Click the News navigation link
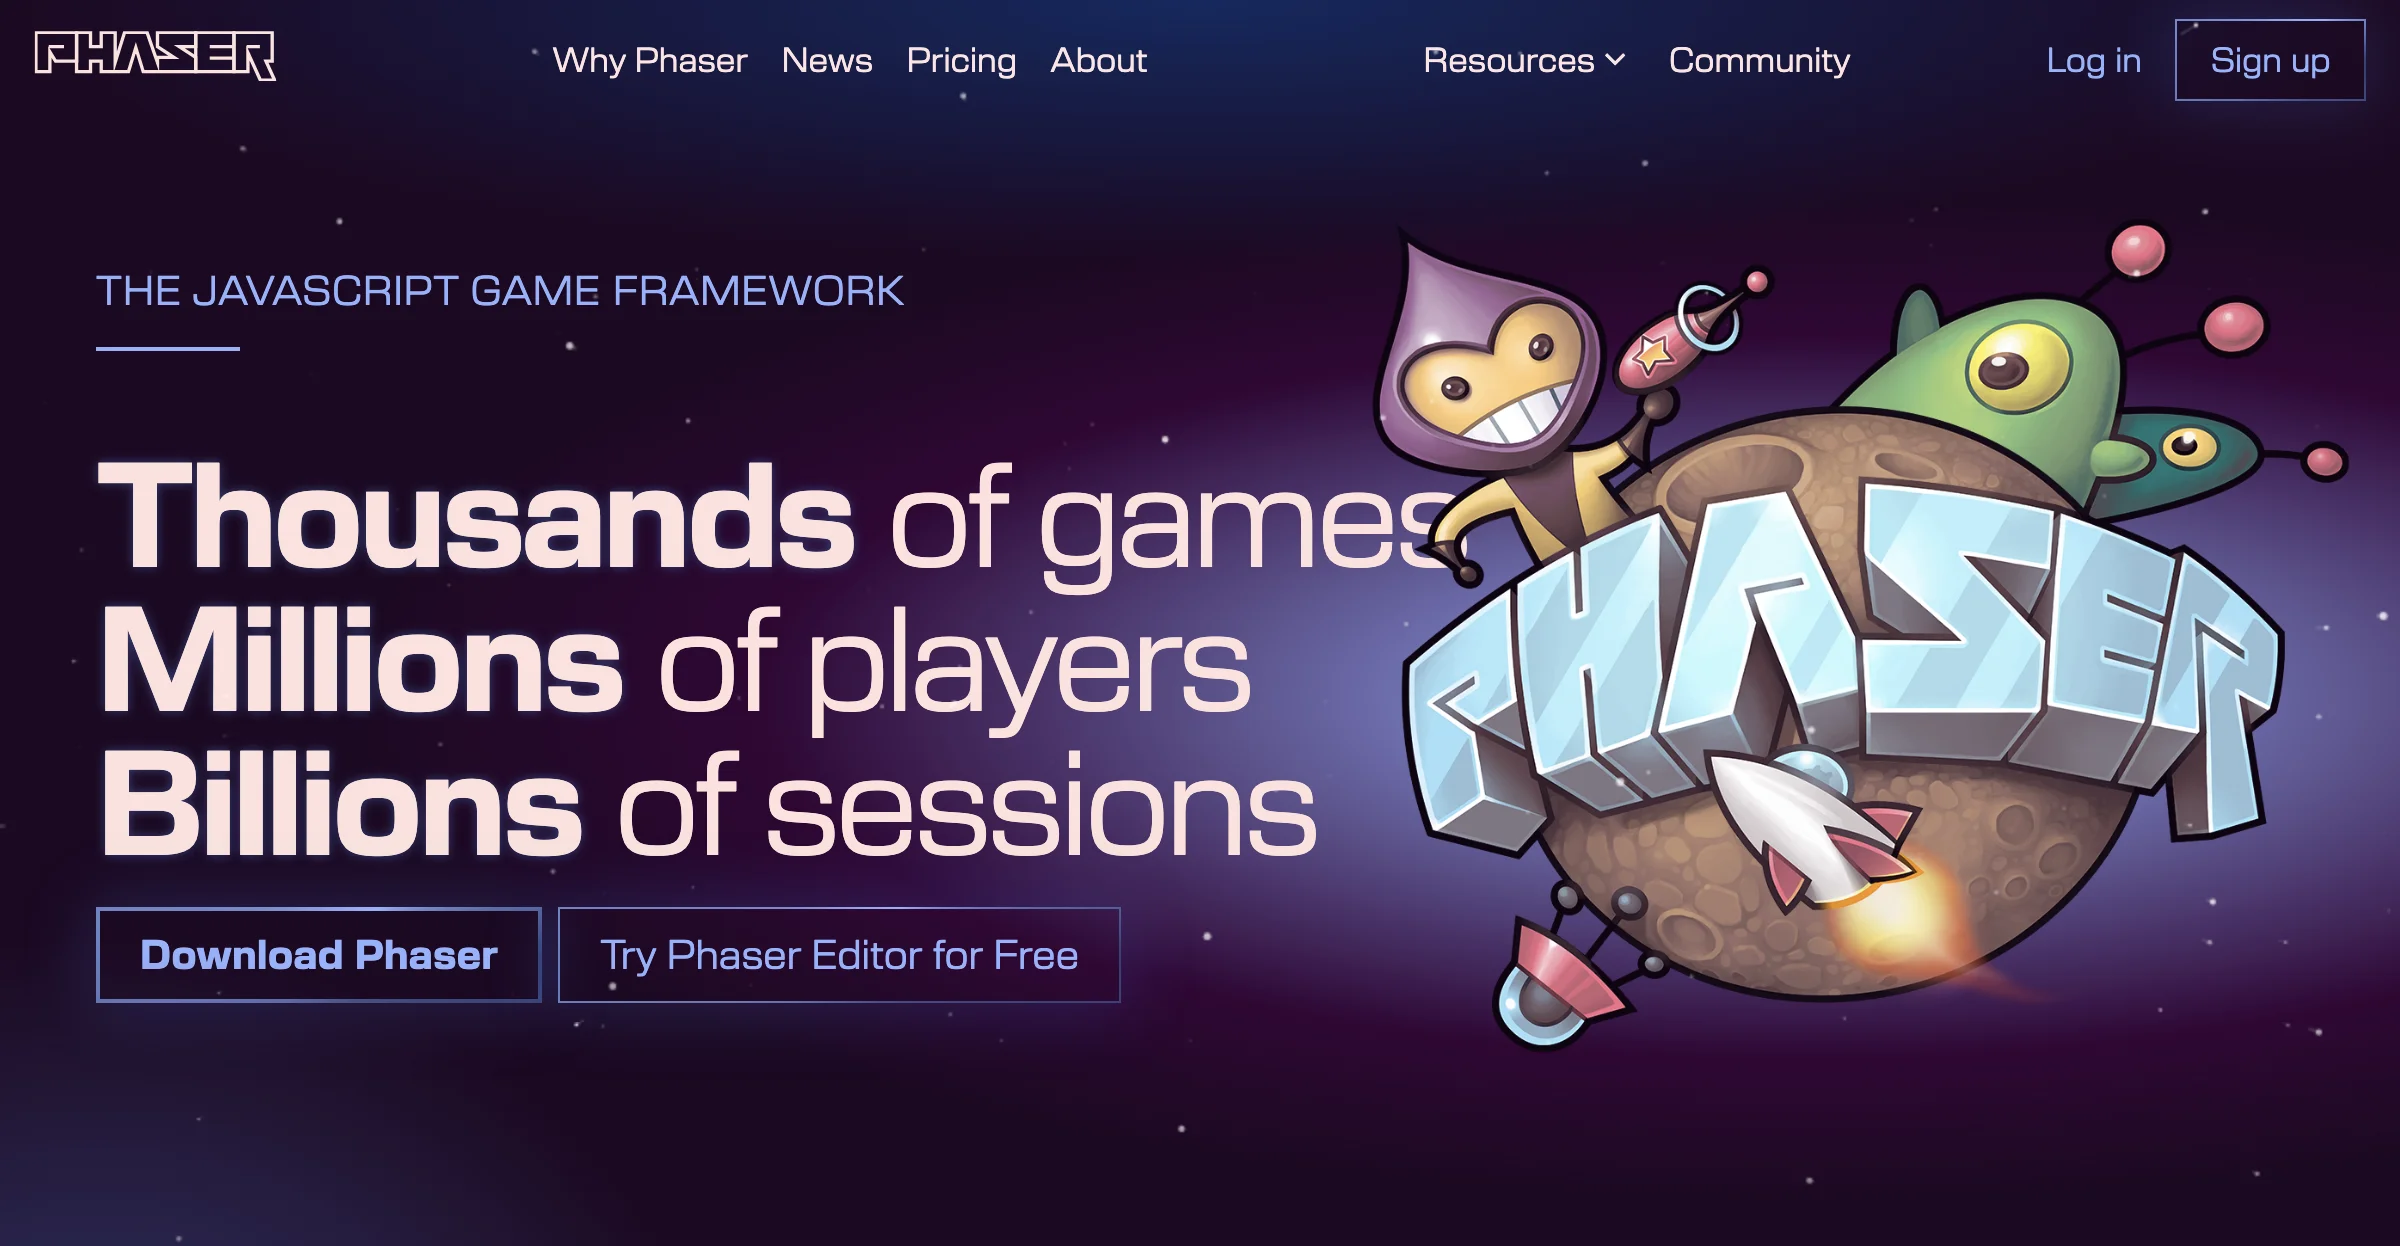The width and height of the screenshot is (2400, 1246). [829, 60]
